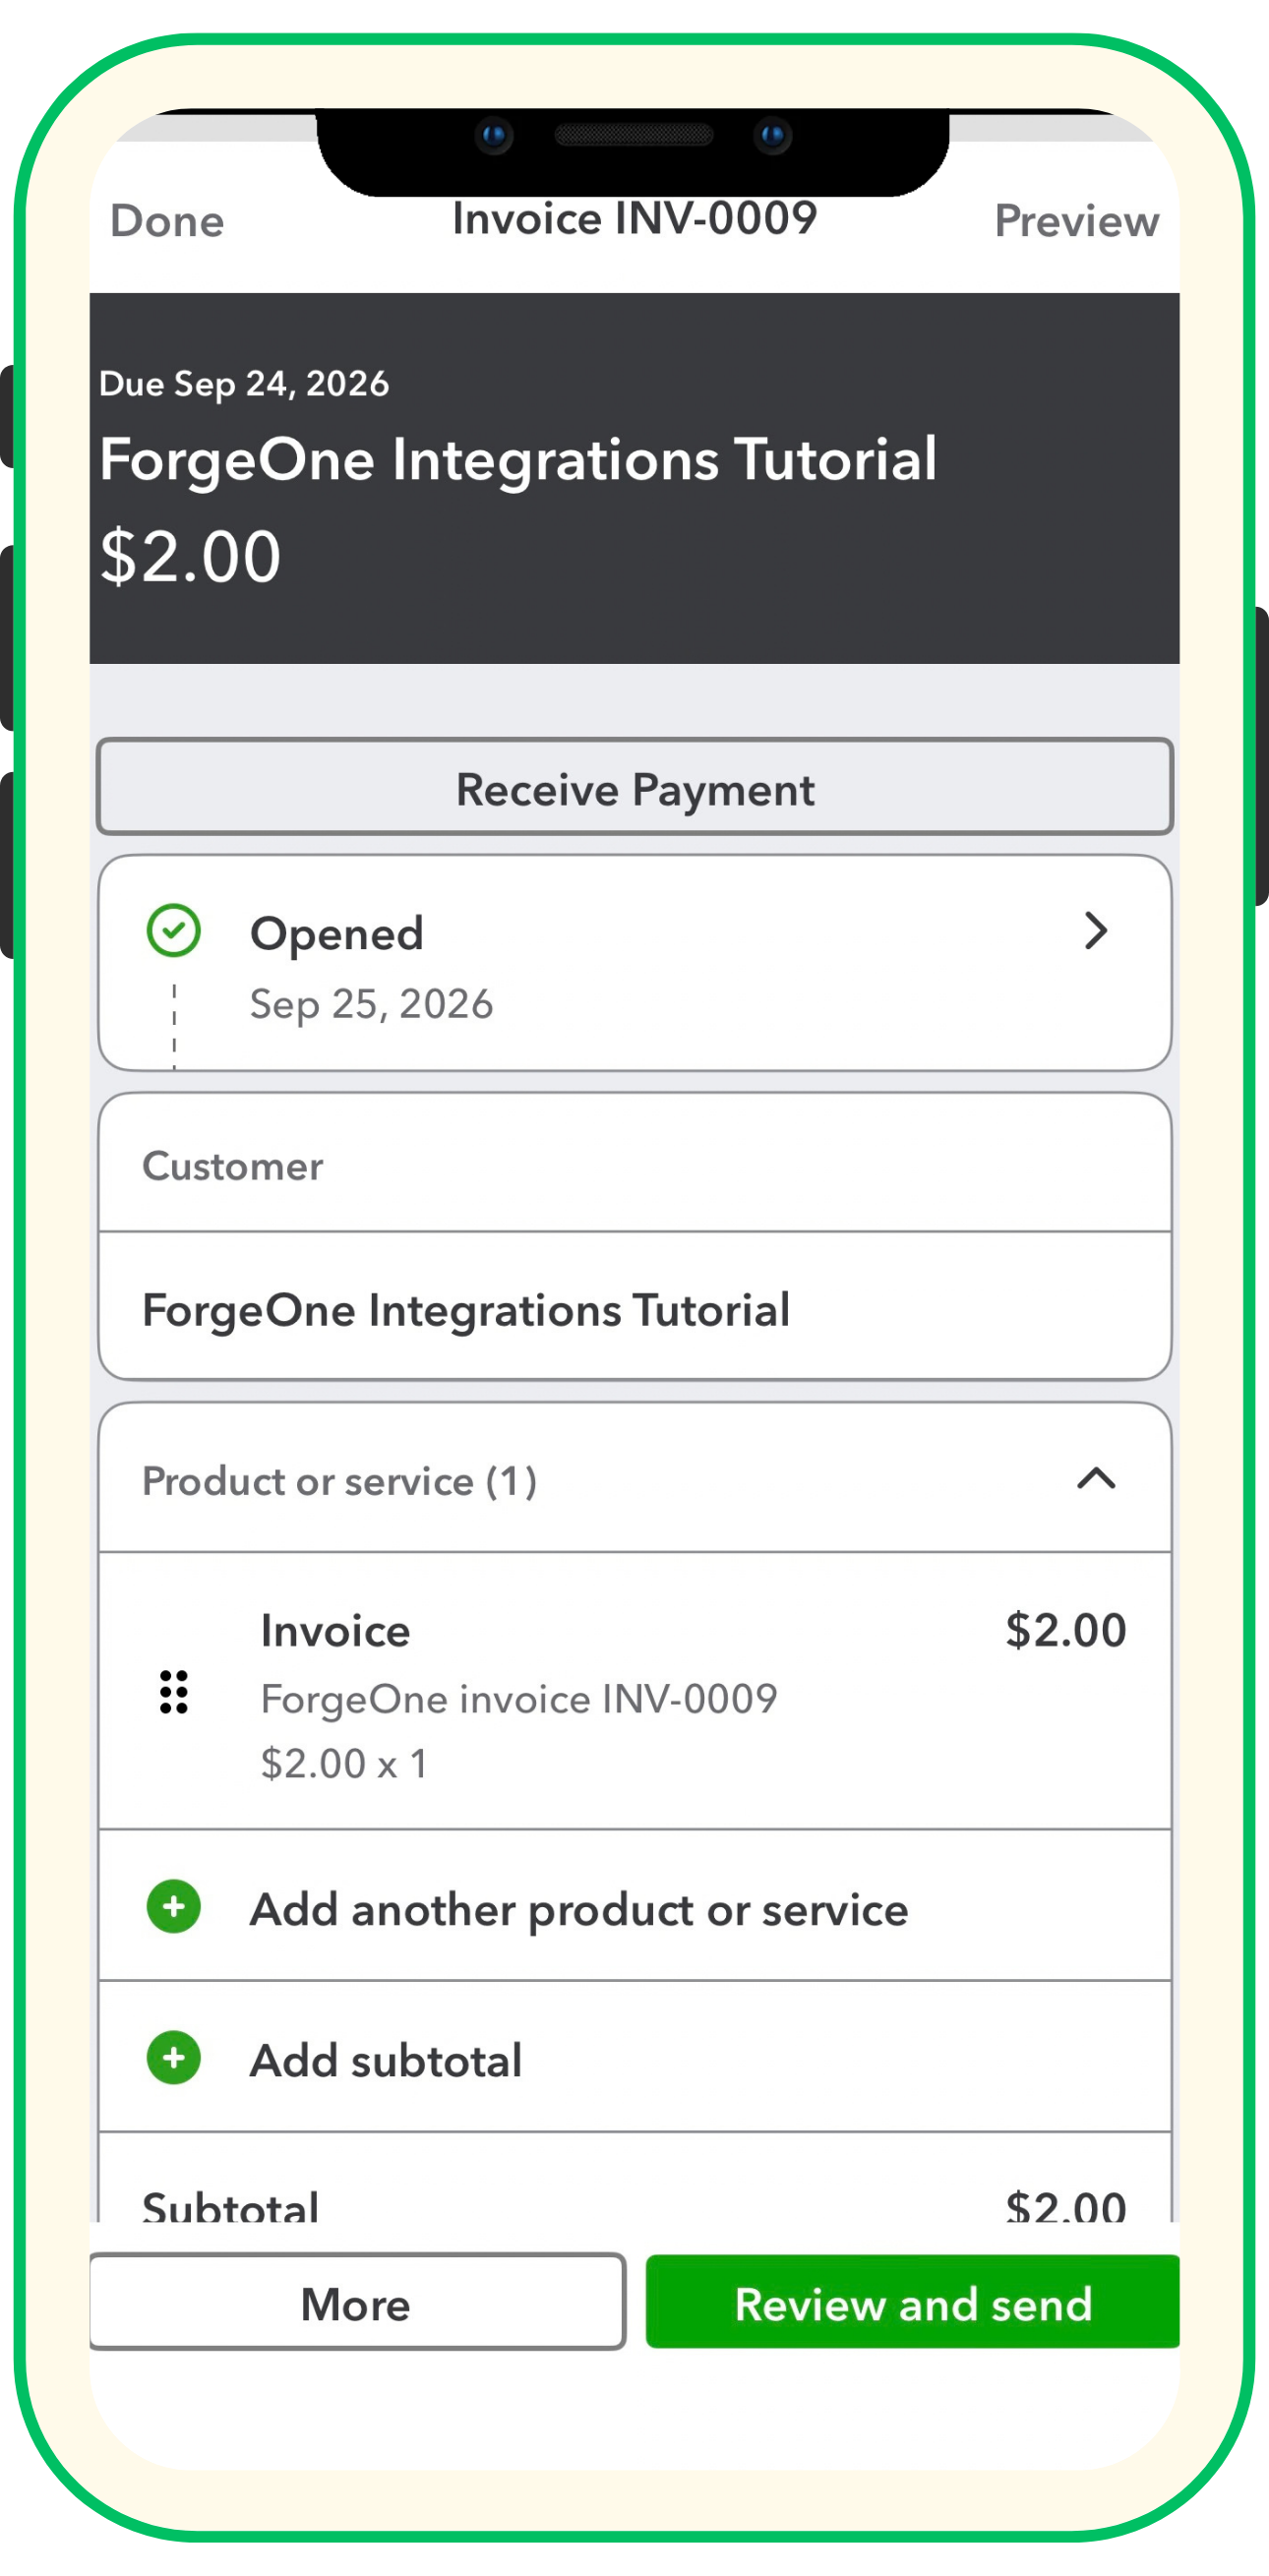Tap Add another product or service label
This screenshot has width=1269, height=2576.
pos(579,1909)
